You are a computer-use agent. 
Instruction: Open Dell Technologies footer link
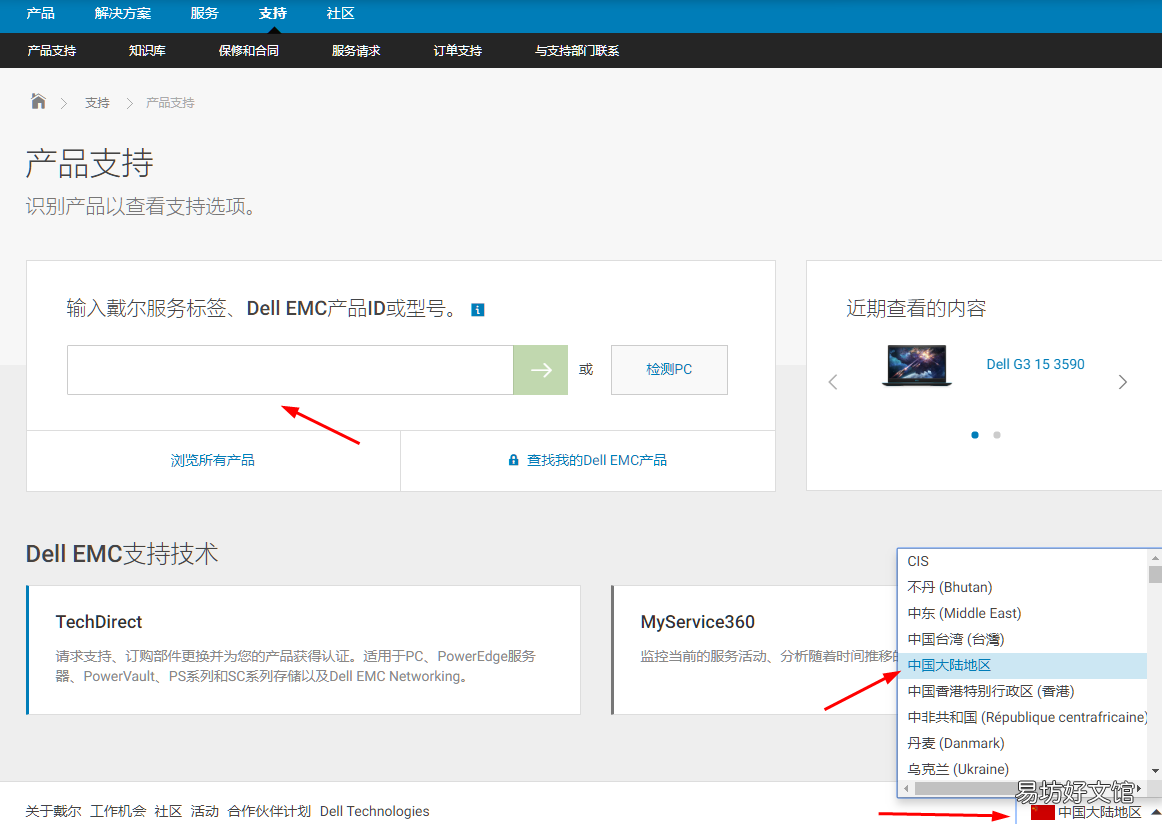coord(374,811)
